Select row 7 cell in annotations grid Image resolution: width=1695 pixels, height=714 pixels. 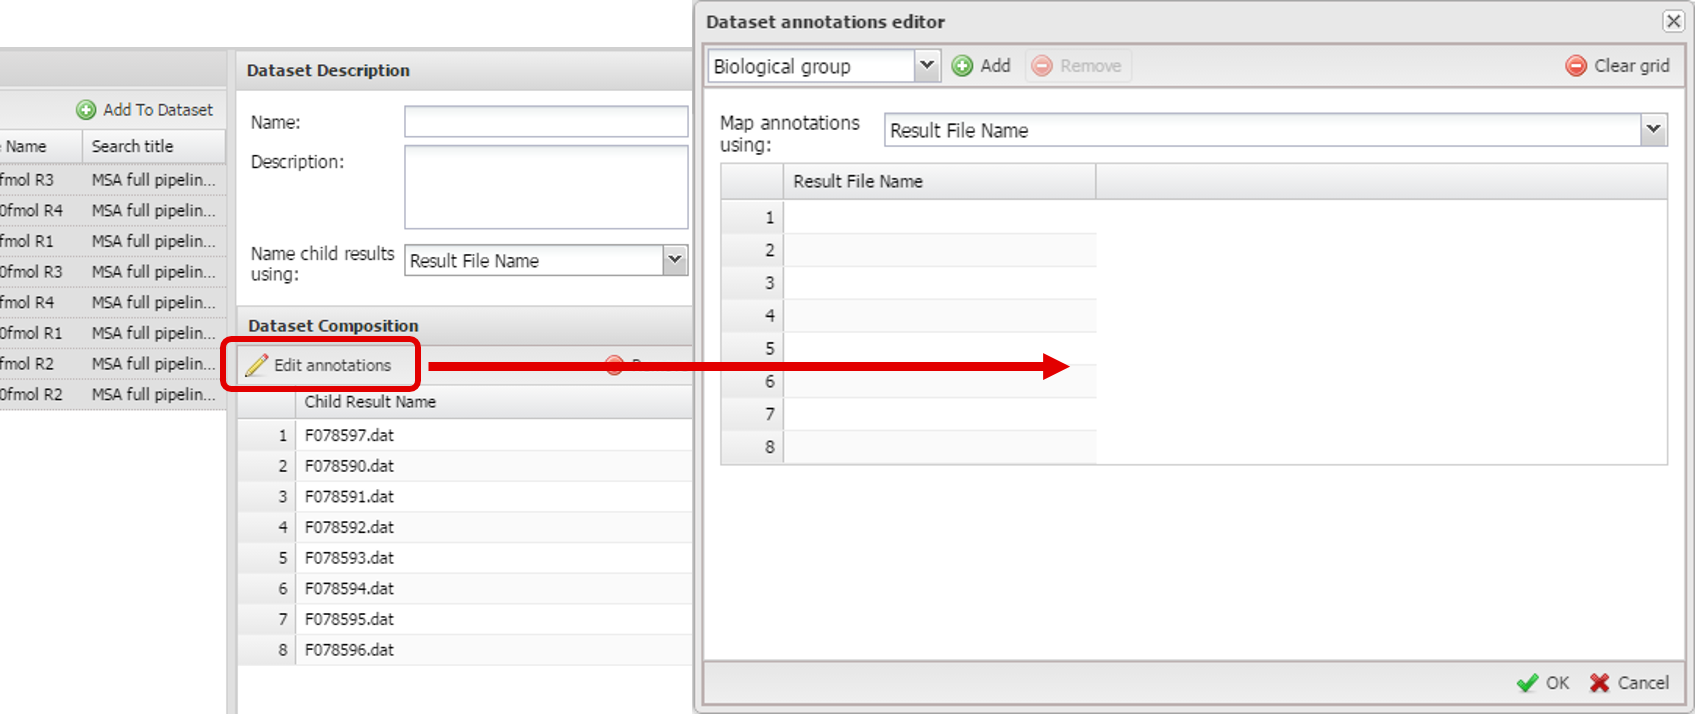click(940, 414)
